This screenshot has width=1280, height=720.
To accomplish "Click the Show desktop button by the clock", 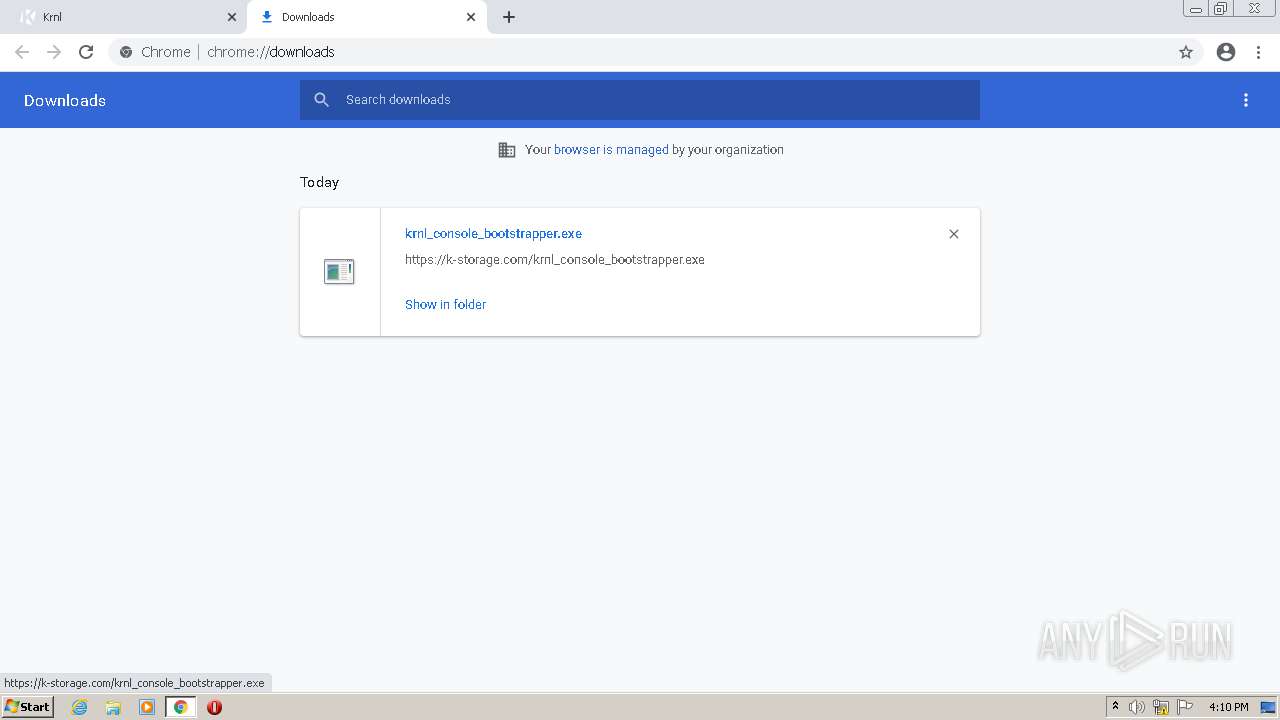I will pyautogui.click(x=1268, y=707).
